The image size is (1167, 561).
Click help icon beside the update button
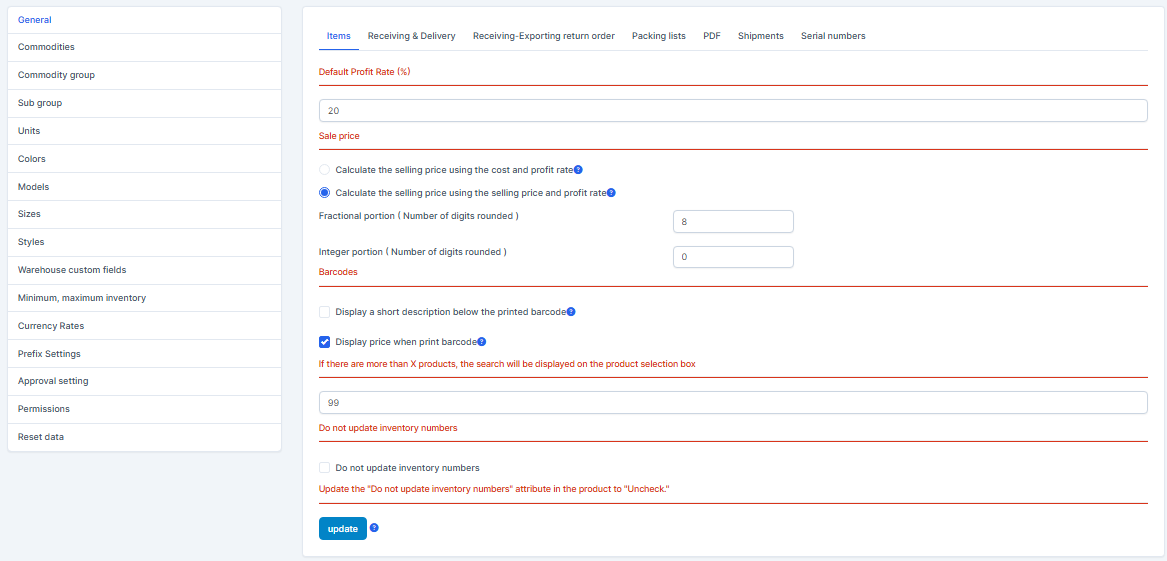coord(374,528)
